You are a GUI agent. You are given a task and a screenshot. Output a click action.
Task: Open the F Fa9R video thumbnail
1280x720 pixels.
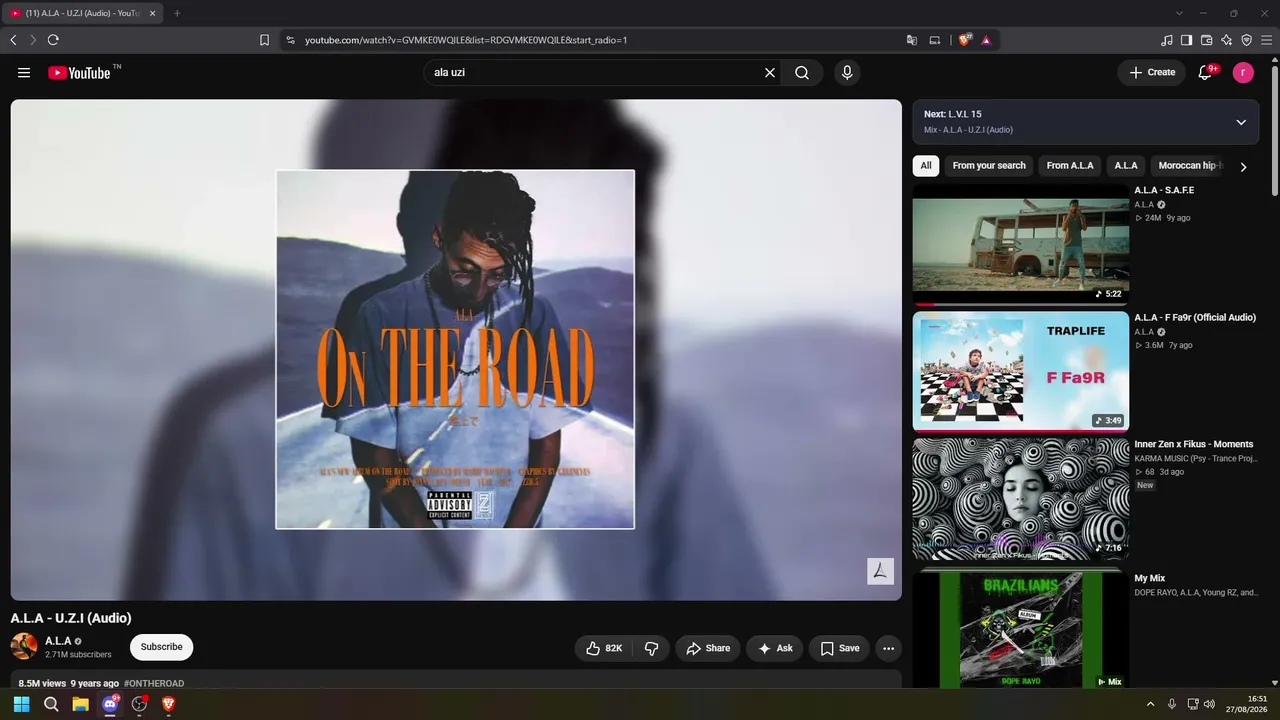point(1021,371)
